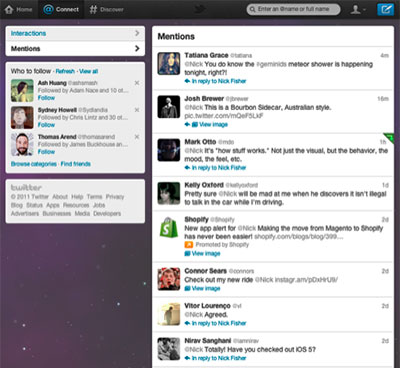Viewport: 400px width, 368px height.
Task: Follow Thomas Arend
Action: 46,152
